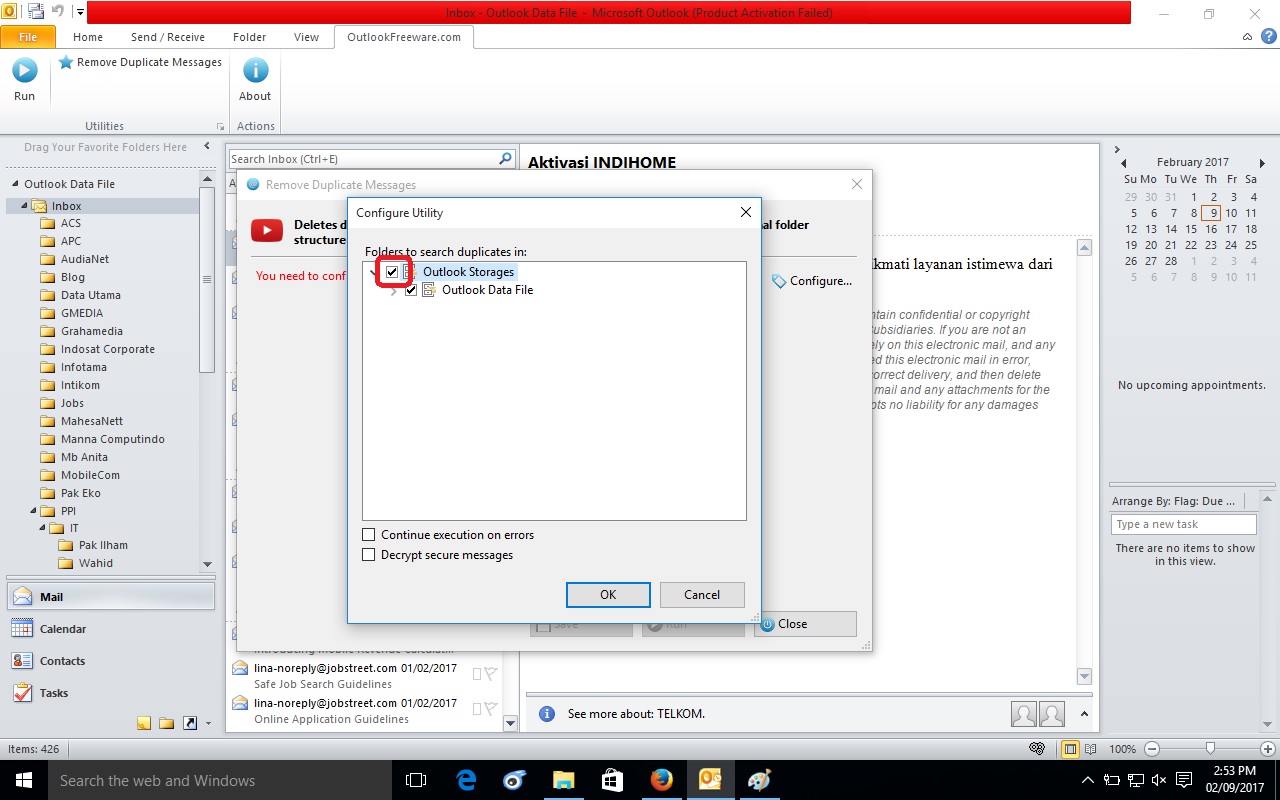Click the Undo icon in the quick access toolbar
Image resolution: width=1280 pixels, height=800 pixels.
pyautogui.click(x=57, y=10)
